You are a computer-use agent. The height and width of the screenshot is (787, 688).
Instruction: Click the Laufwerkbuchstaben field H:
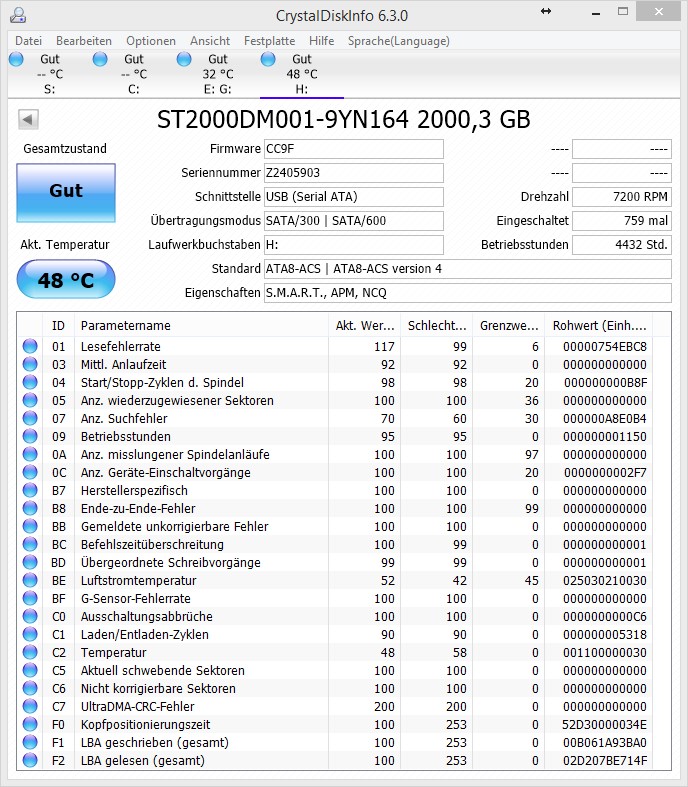click(x=354, y=245)
